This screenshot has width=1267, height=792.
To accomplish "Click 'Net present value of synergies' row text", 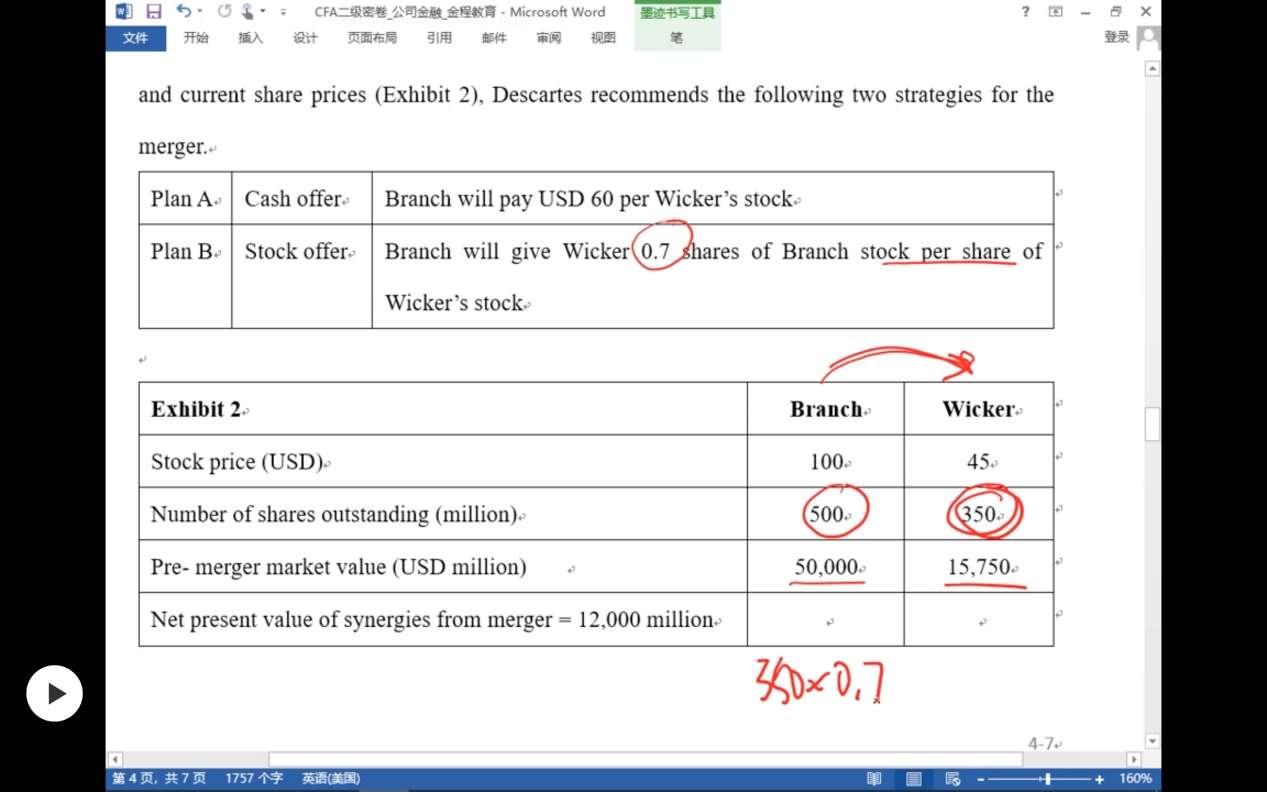I will [432, 619].
